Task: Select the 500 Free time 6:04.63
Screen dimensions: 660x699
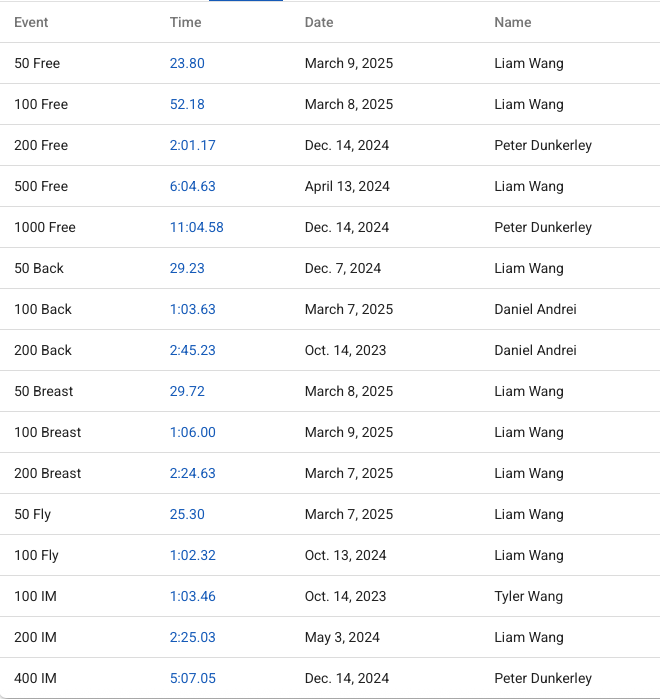Action: point(192,186)
